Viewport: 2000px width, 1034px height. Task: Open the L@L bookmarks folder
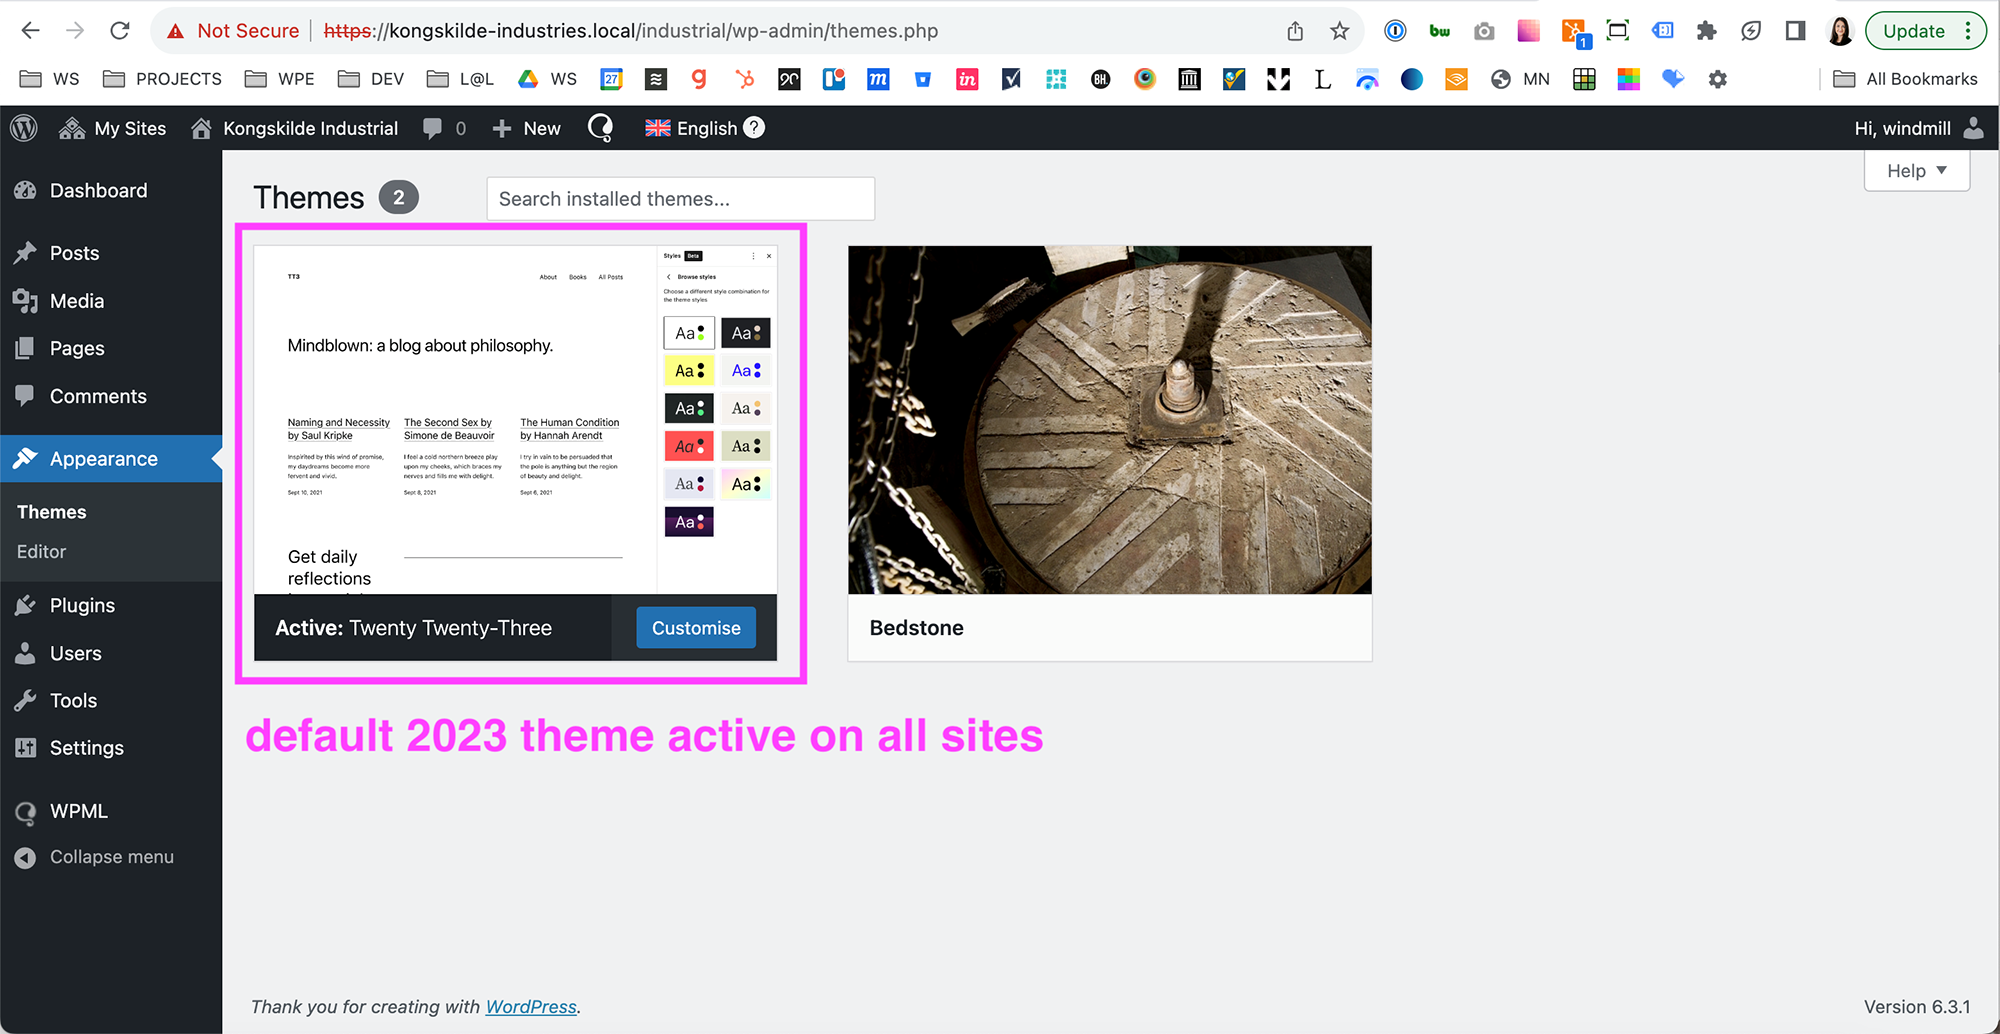tap(460, 79)
